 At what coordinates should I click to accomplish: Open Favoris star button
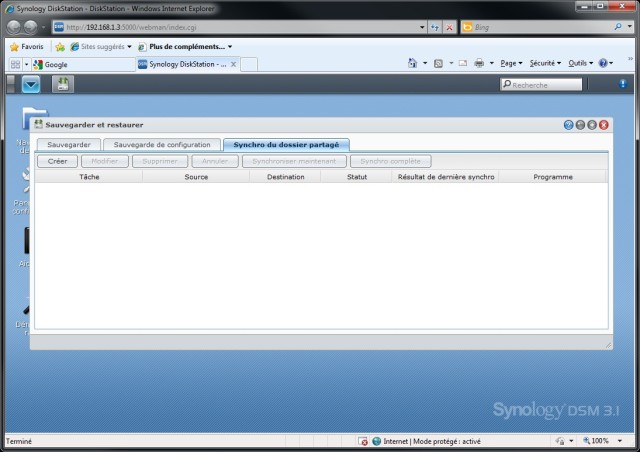27,47
